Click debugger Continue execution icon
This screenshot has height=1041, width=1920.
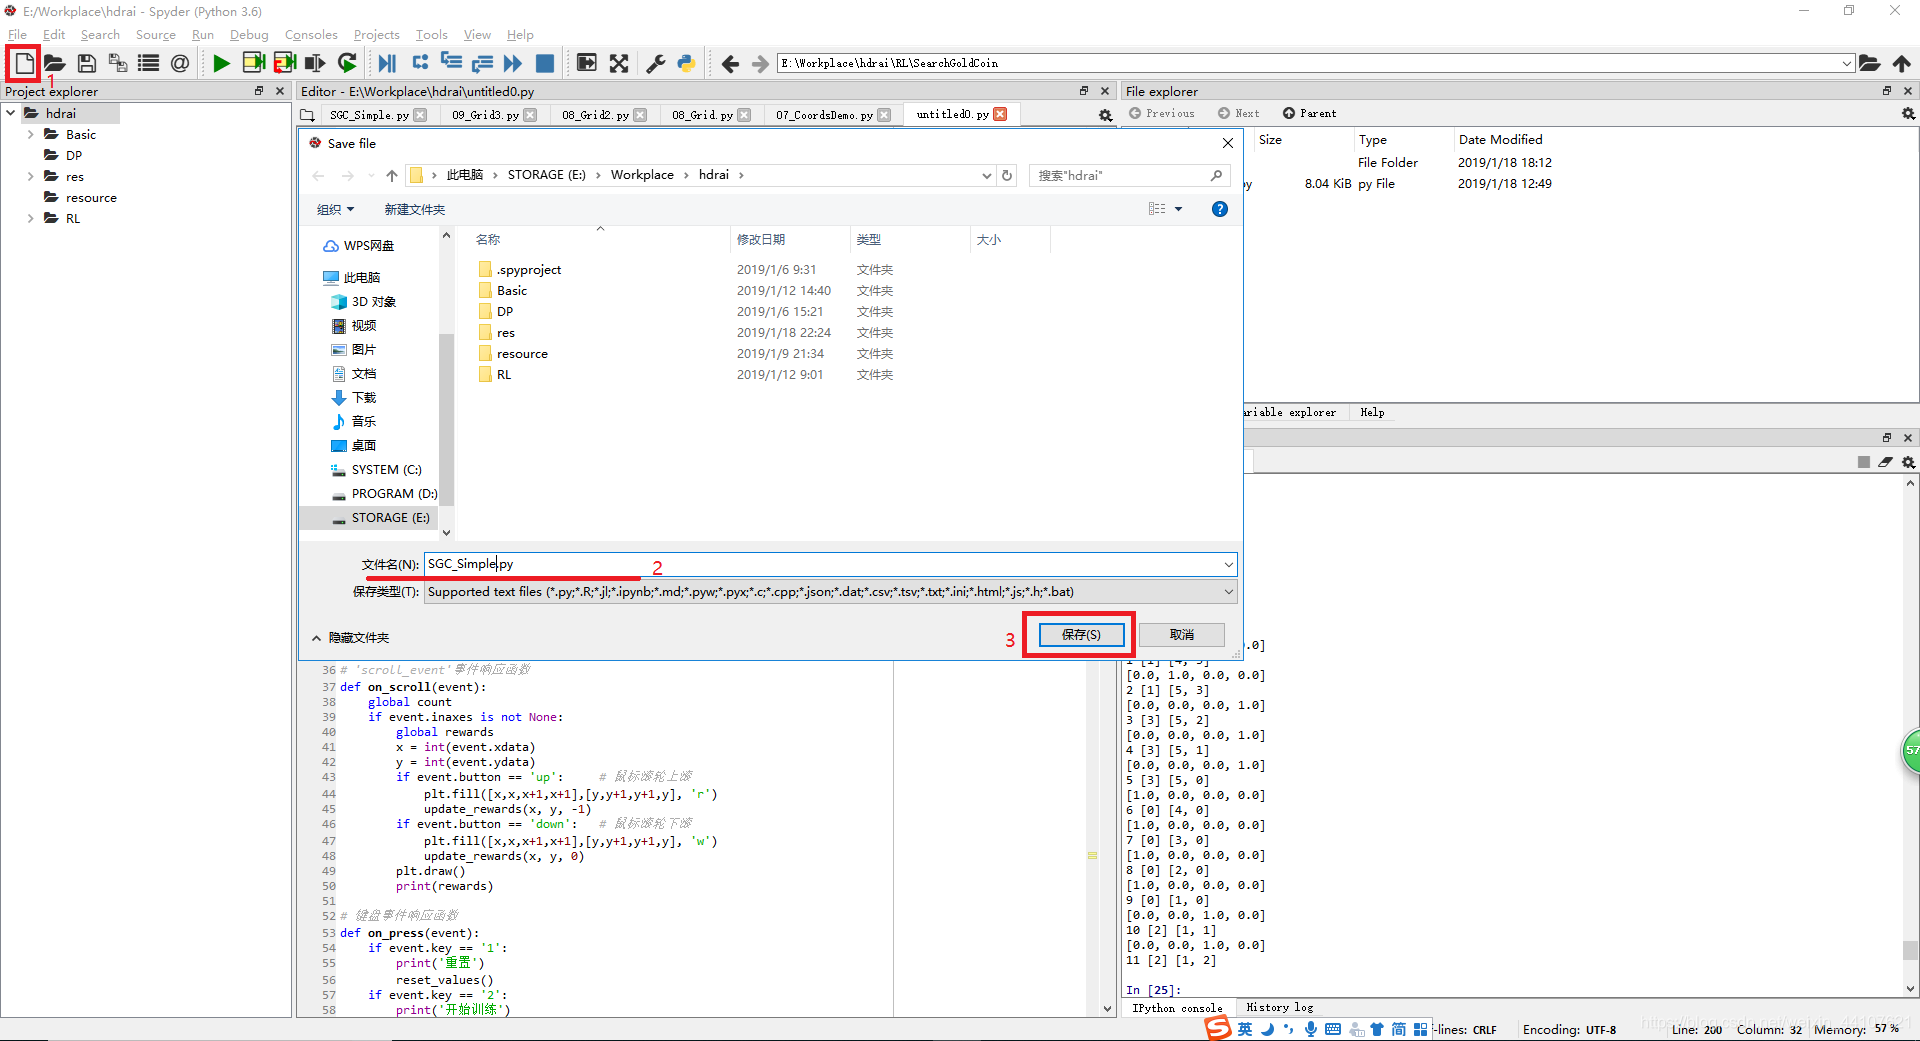[513, 64]
